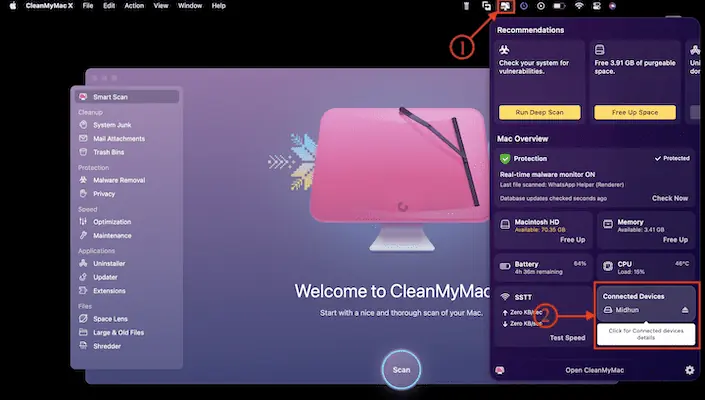The width and height of the screenshot is (705, 400).
Task: Open the Apple menu
Action: [x=13, y=6]
